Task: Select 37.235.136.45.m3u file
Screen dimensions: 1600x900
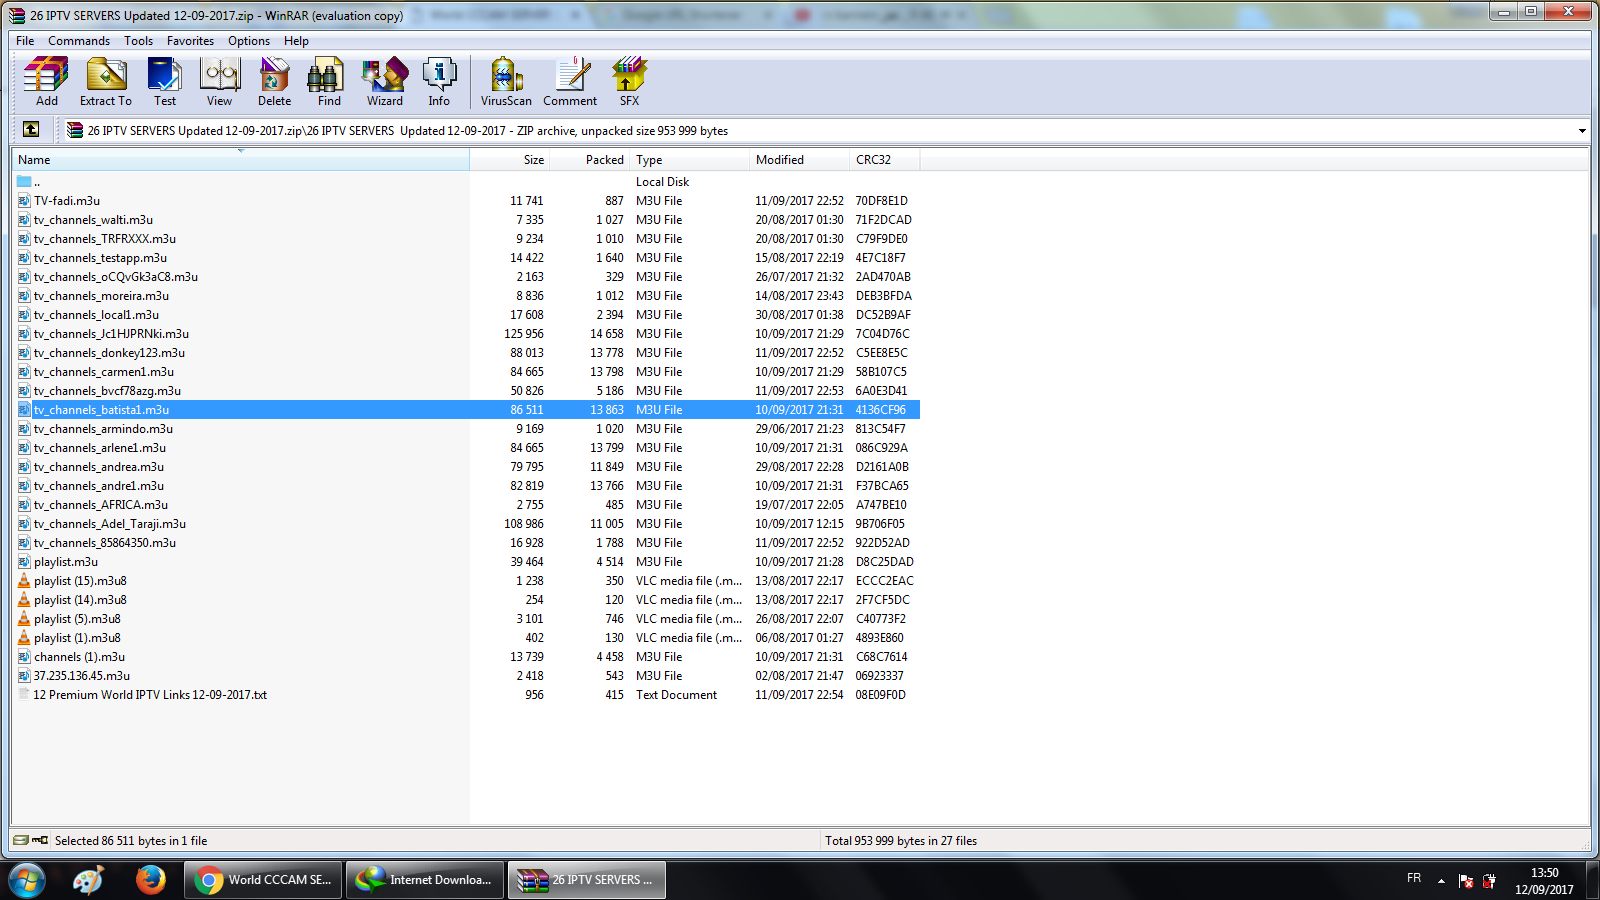Action: [82, 676]
